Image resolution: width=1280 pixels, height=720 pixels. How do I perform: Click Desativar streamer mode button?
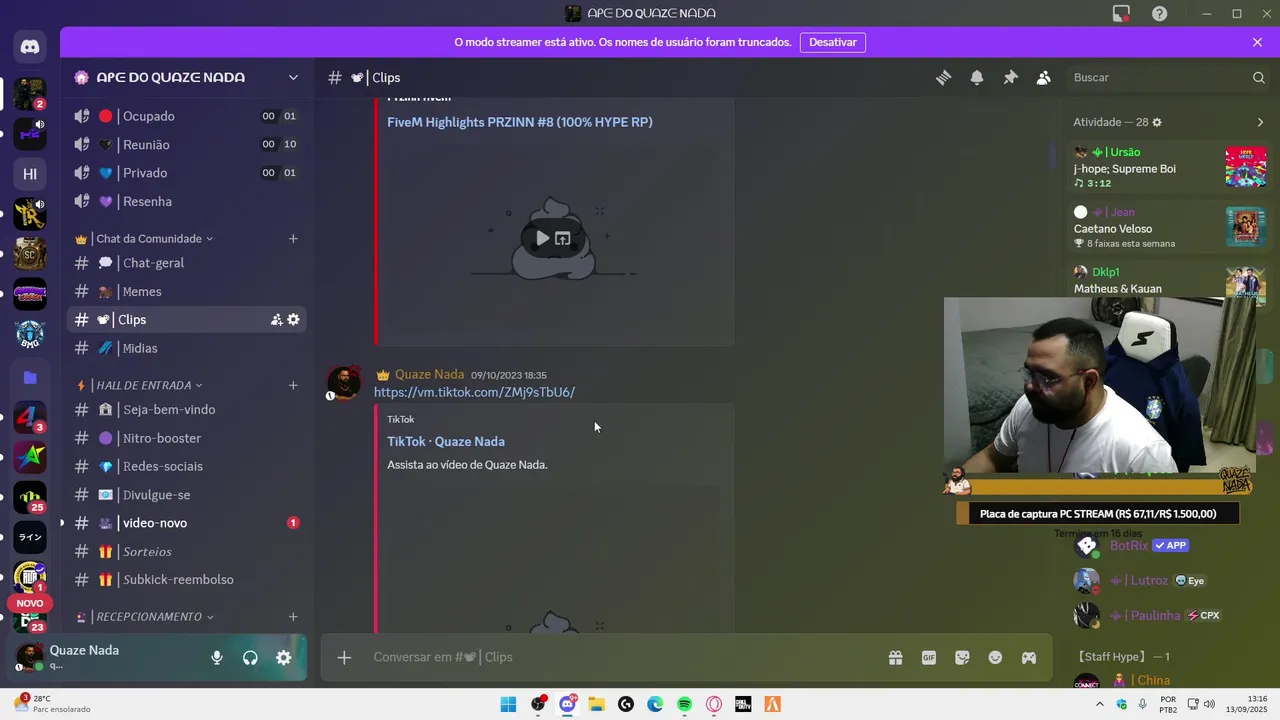point(832,42)
